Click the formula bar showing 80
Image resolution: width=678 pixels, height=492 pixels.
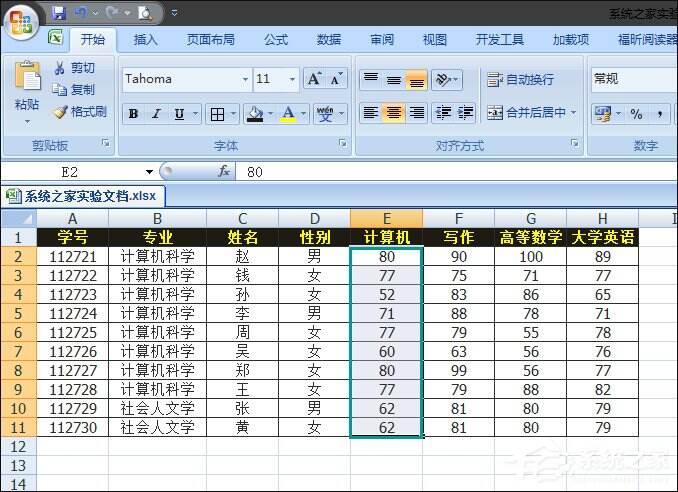[x=457, y=172]
